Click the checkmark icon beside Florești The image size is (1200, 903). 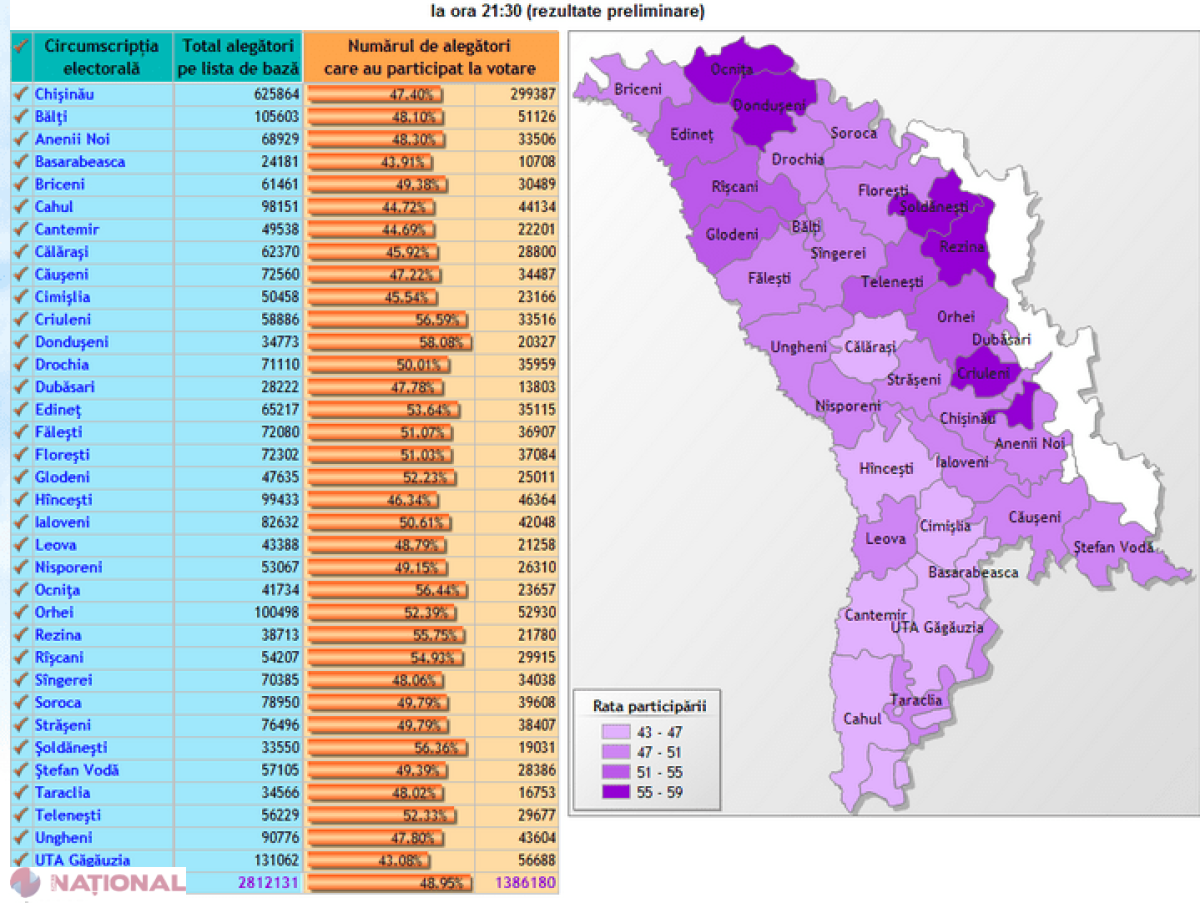coord(21,455)
